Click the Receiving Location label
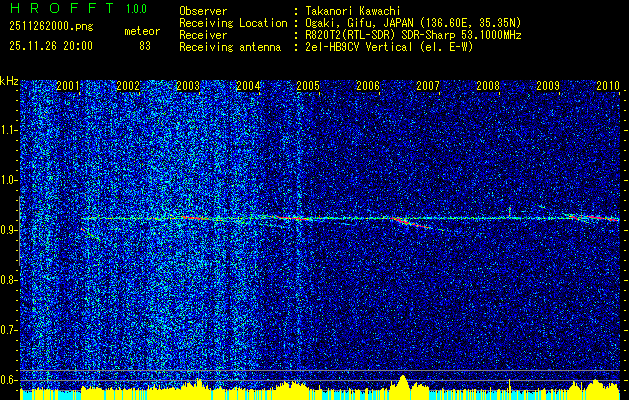The height and width of the screenshot is (400, 629). (x=233, y=23)
